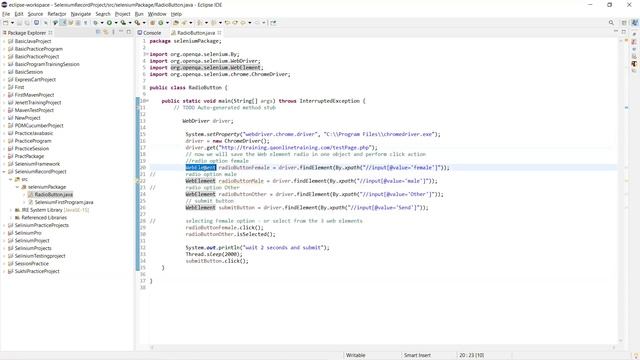Viewport: 640px width, 360px height.
Task: Click the Open Type toolbar icon
Action: click(176, 23)
